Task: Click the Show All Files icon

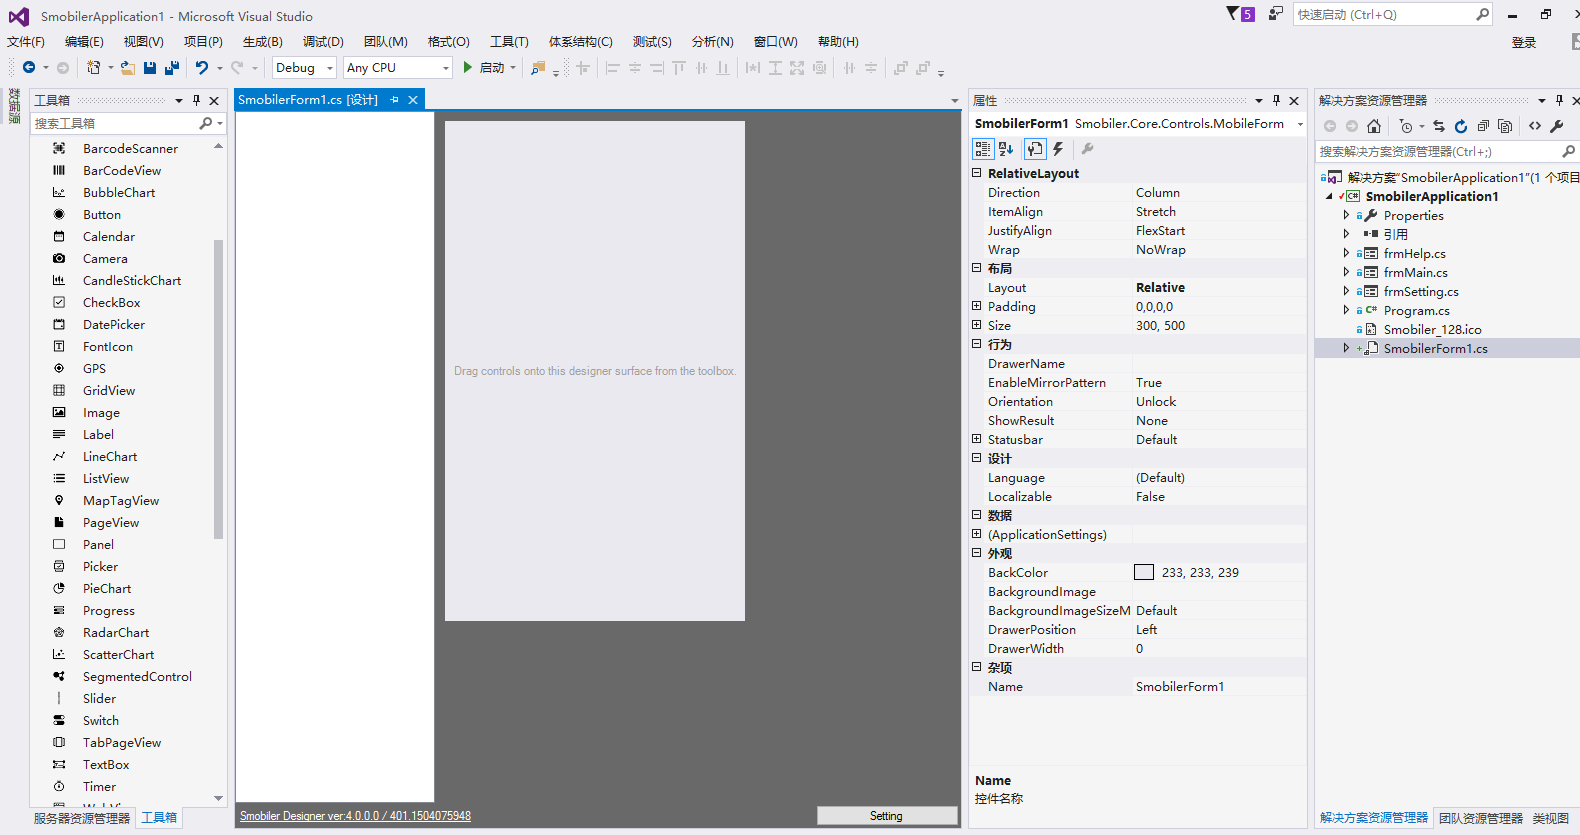Action: pyautogui.click(x=1505, y=126)
